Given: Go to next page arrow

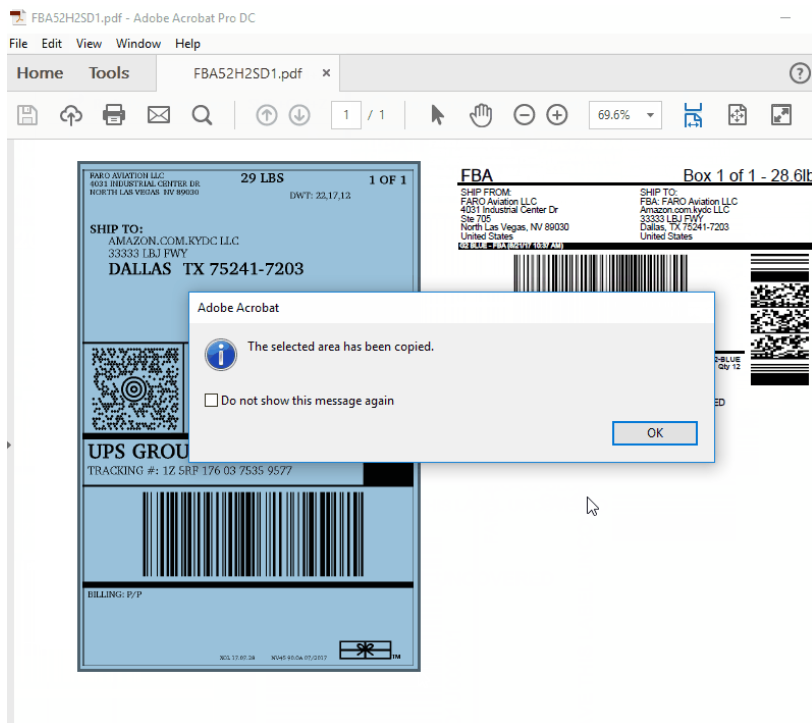Looking at the screenshot, I should (299, 115).
